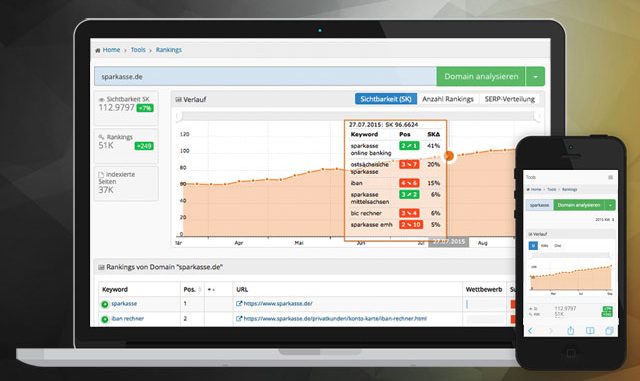640x381 pixels.
Task: Click sparkasse input field on phone
Action: click(539, 205)
